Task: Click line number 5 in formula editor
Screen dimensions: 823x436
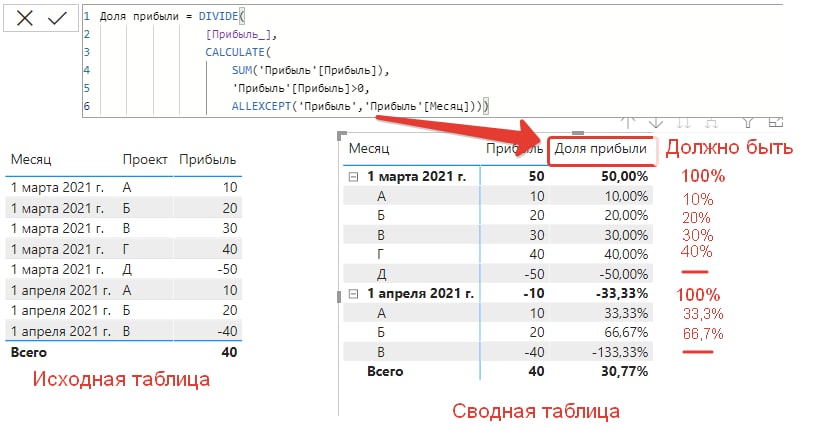Action: (x=87, y=88)
